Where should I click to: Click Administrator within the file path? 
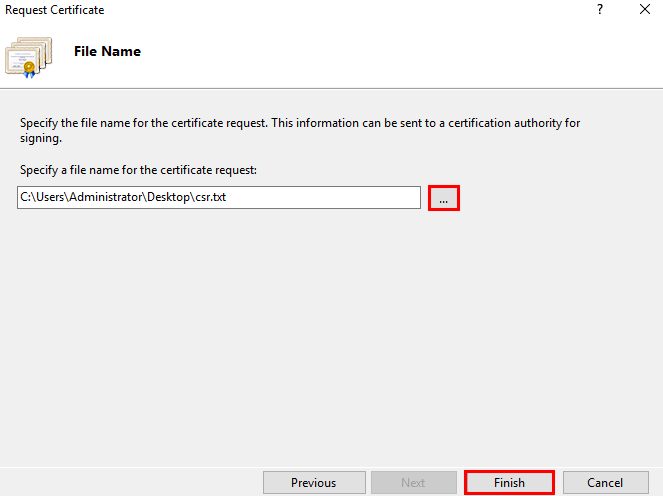click(x=106, y=197)
